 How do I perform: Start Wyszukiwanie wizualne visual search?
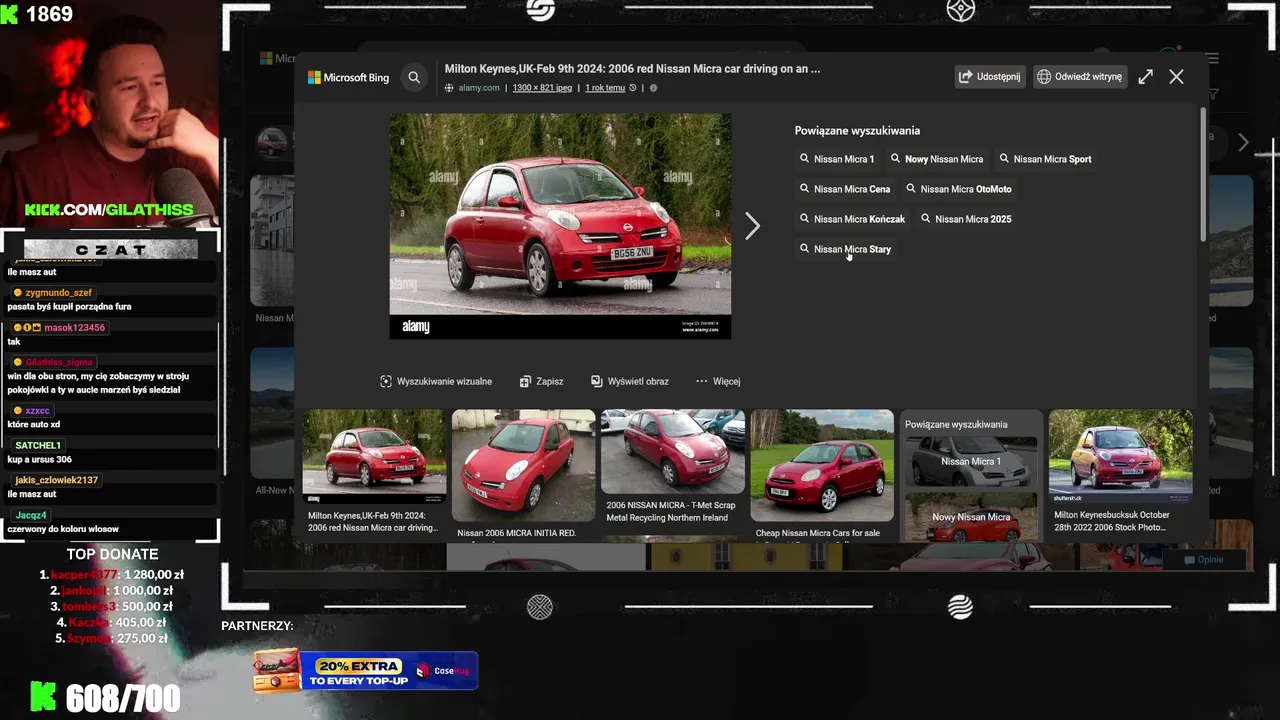[436, 381]
